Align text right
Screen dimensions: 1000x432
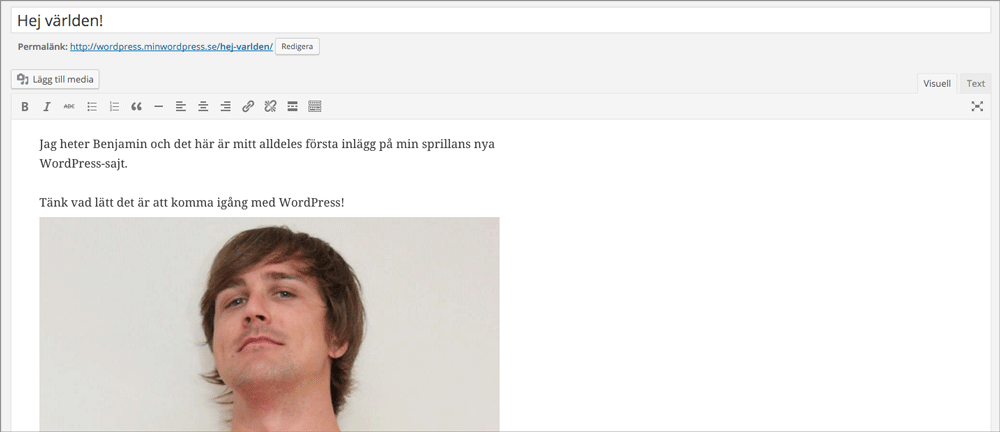tap(225, 107)
